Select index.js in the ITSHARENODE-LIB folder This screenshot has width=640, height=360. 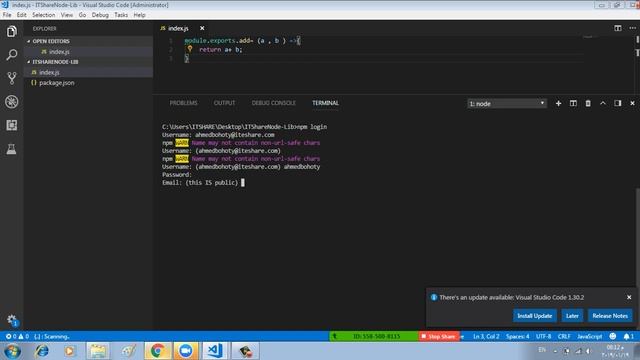pos(89,72)
